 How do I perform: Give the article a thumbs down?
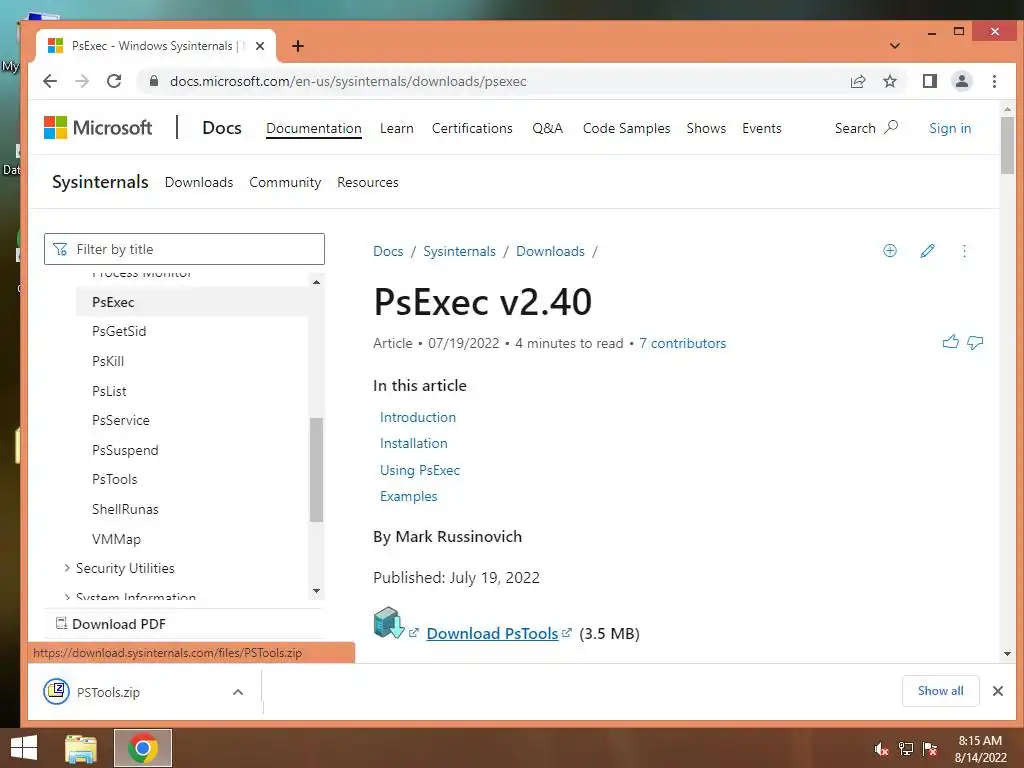975,342
